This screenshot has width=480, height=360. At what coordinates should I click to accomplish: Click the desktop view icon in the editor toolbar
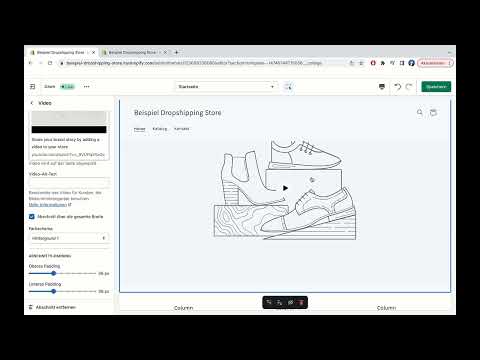pos(382,87)
